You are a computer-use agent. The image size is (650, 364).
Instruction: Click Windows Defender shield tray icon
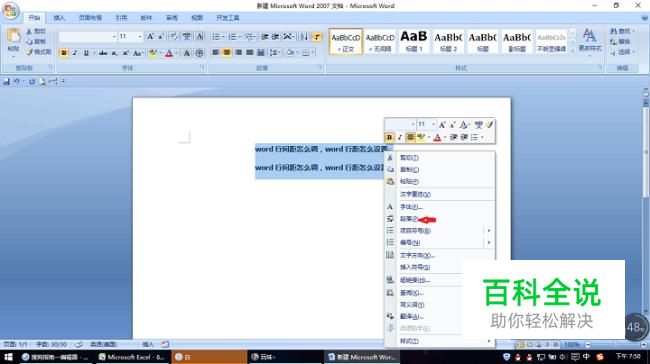pyautogui.click(x=506, y=357)
